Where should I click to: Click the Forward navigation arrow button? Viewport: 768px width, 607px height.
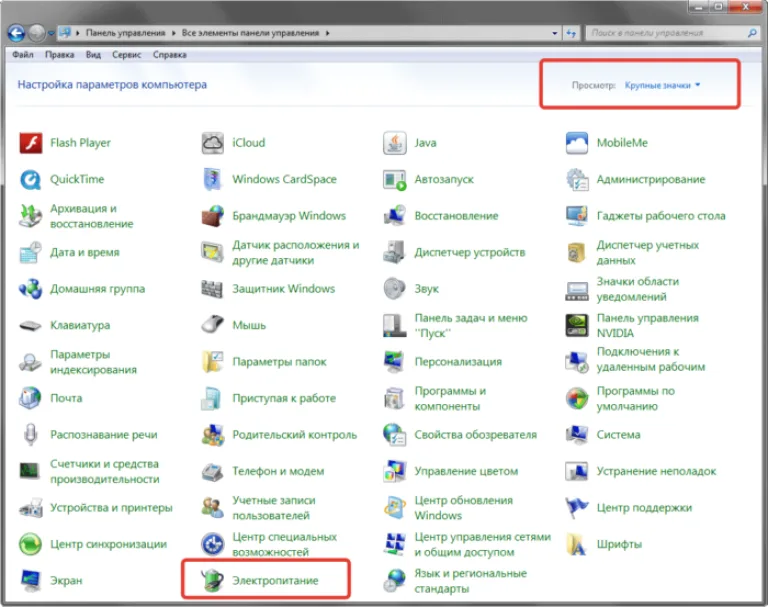pyautogui.click(x=36, y=33)
